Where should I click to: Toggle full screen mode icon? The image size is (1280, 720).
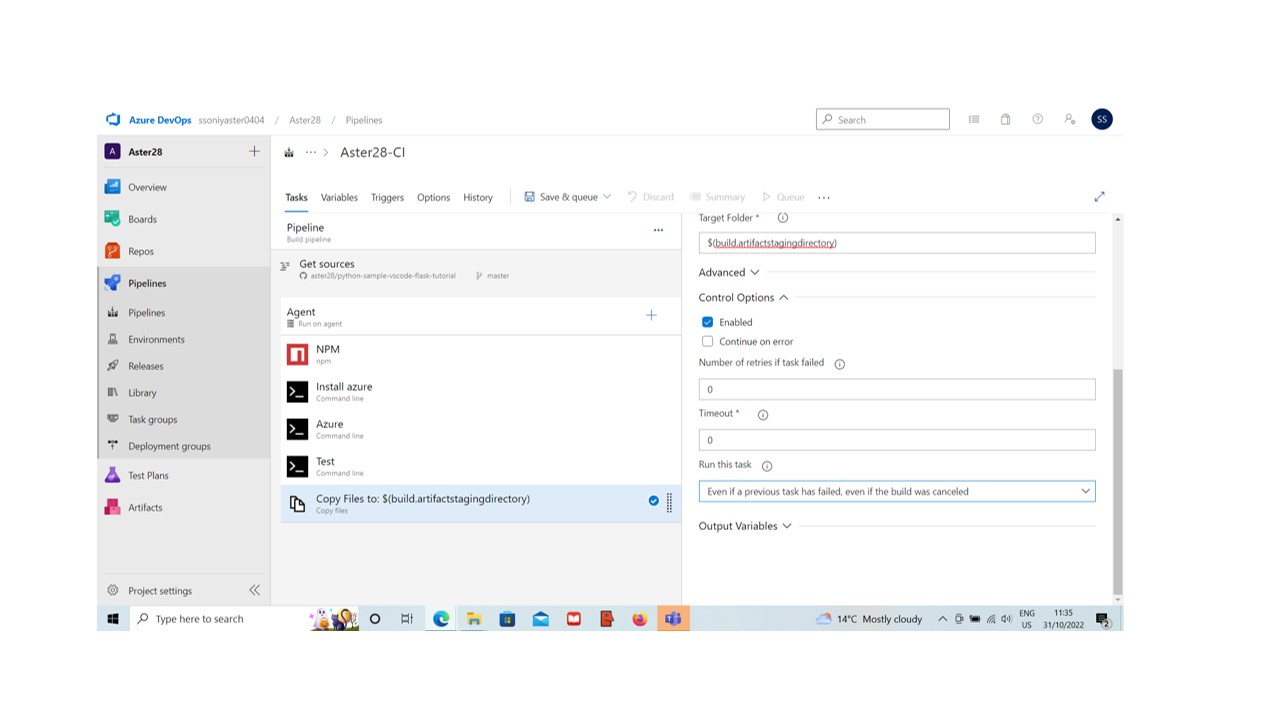[x=1099, y=197]
